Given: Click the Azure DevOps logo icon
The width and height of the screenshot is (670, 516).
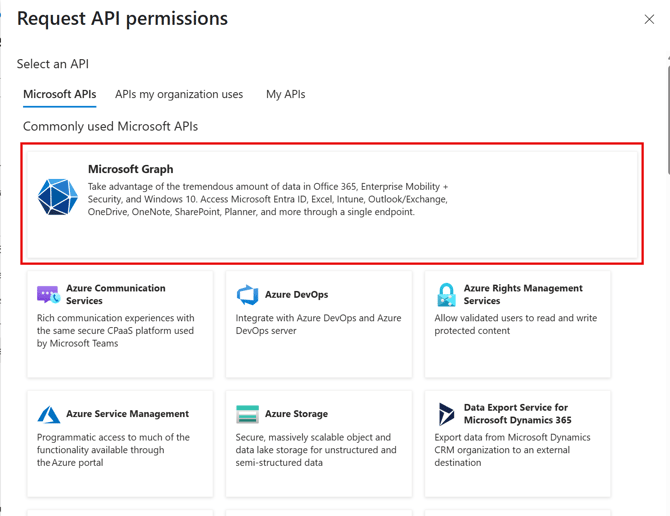Looking at the screenshot, I should pos(247,295).
